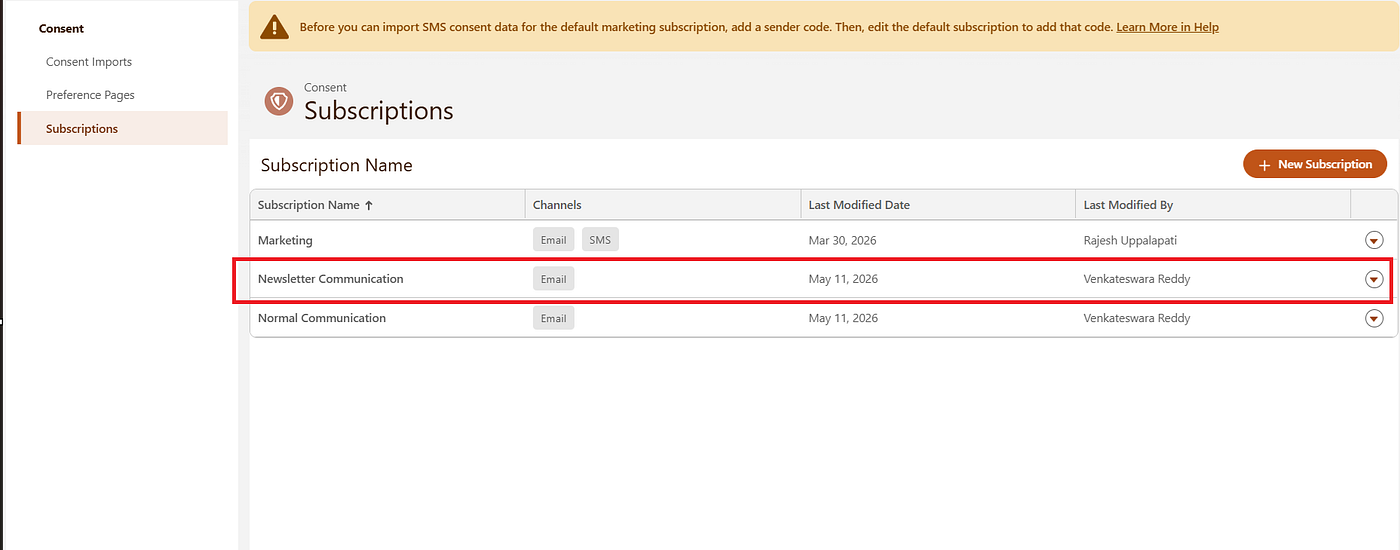Click the Consent breadcrumb above Subscriptions heading
The image size is (1400, 550).
[325, 88]
